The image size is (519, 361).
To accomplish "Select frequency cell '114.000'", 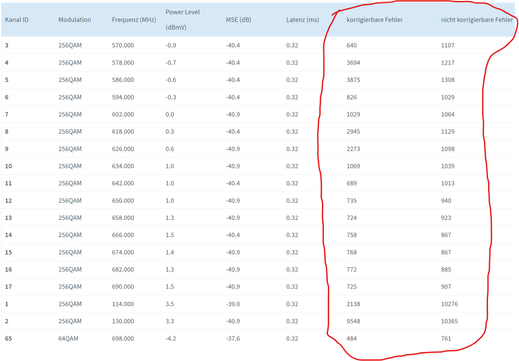I will pos(123,304).
